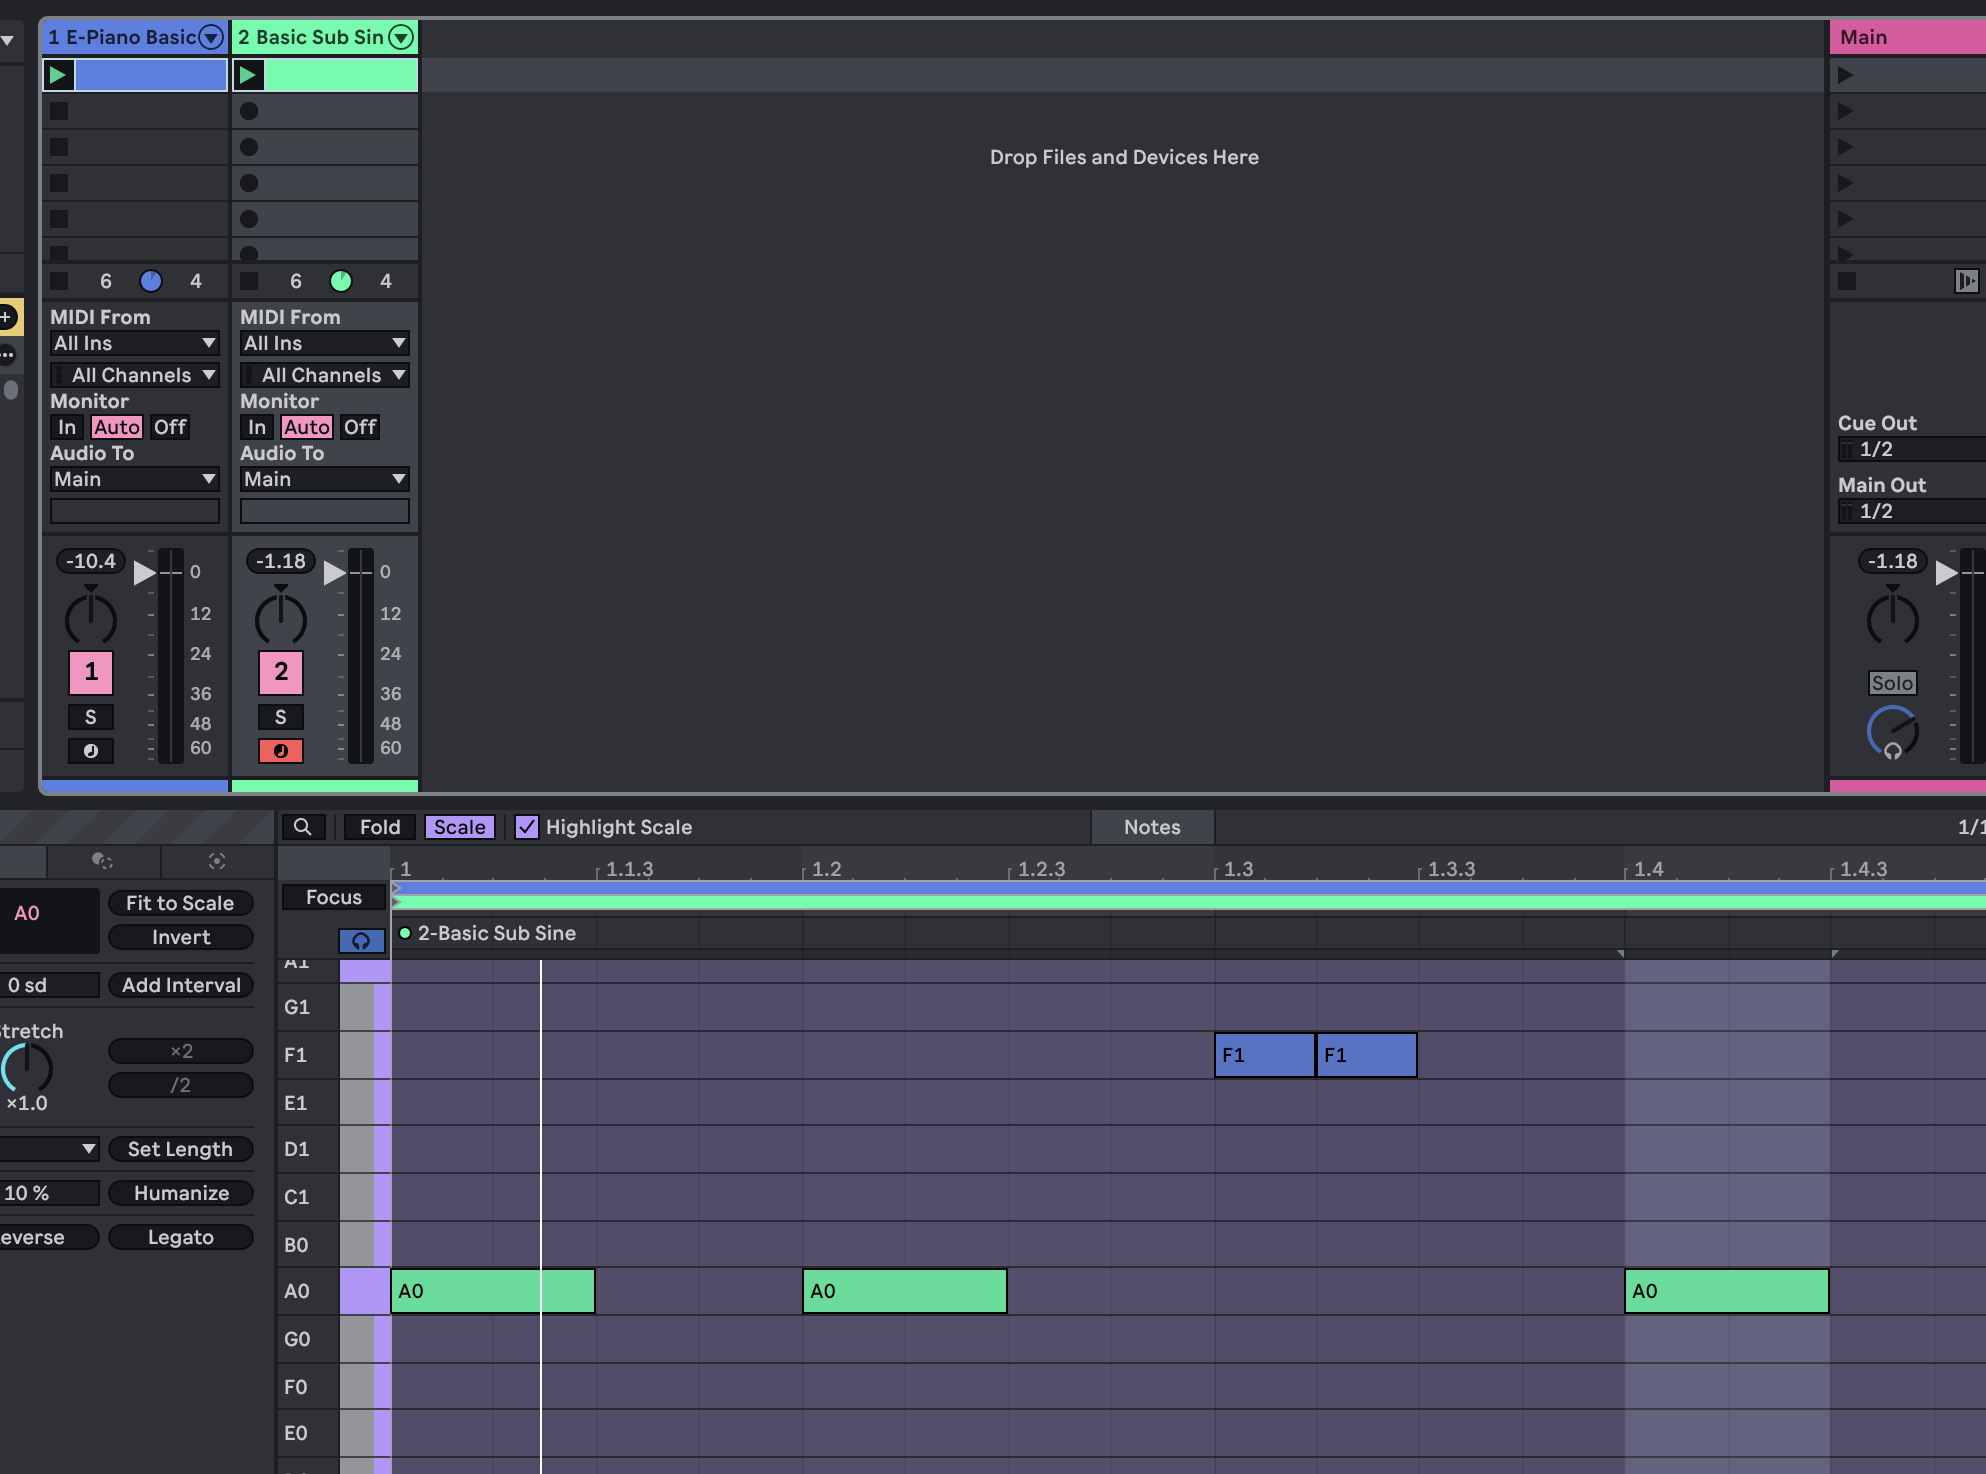Toggle the Highlight Scale checkbox

pyautogui.click(x=527, y=827)
